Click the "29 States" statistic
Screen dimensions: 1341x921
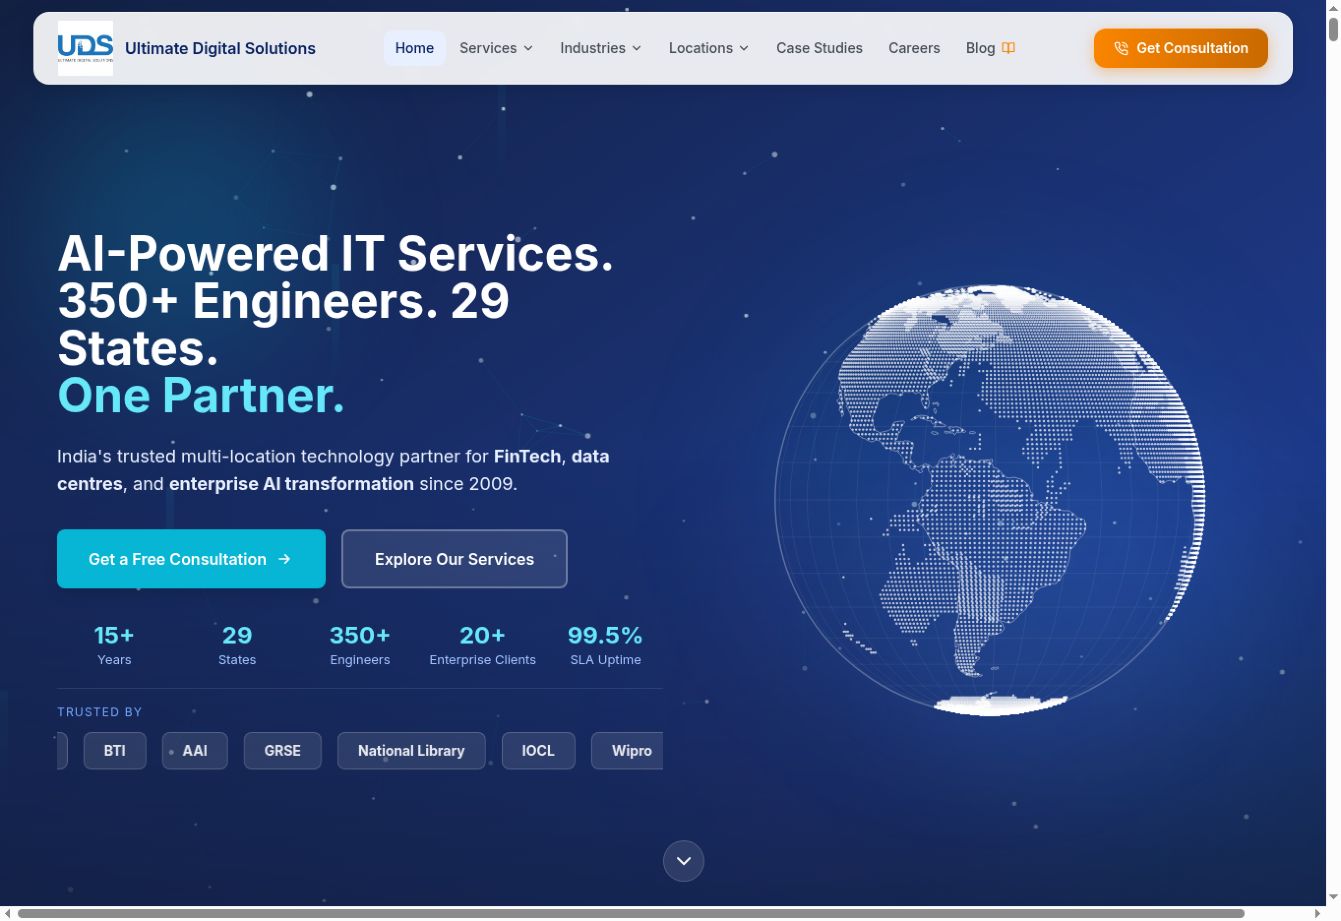point(237,645)
